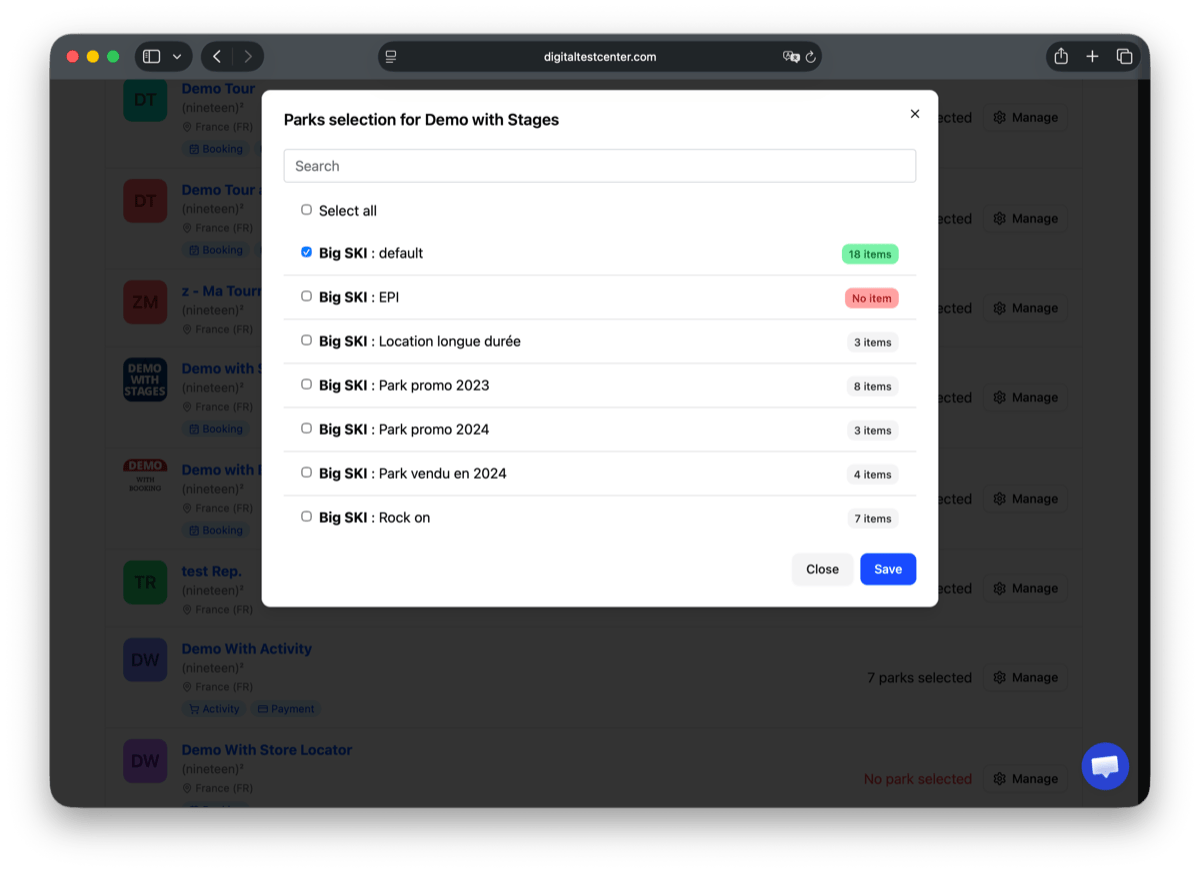
Task: Go forward with the browser forward arrow
Action: 248,57
